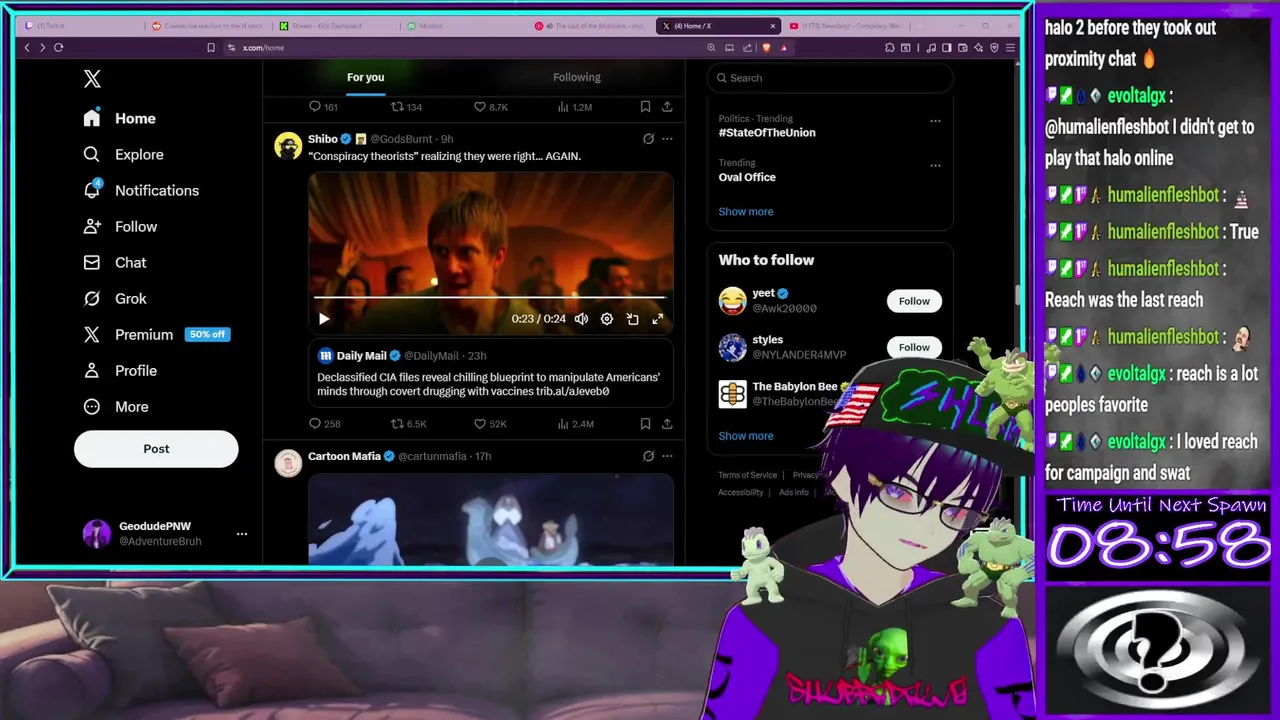Open three-dot menu on Cartoon Mafia post
1280x720 pixels.
(667, 456)
